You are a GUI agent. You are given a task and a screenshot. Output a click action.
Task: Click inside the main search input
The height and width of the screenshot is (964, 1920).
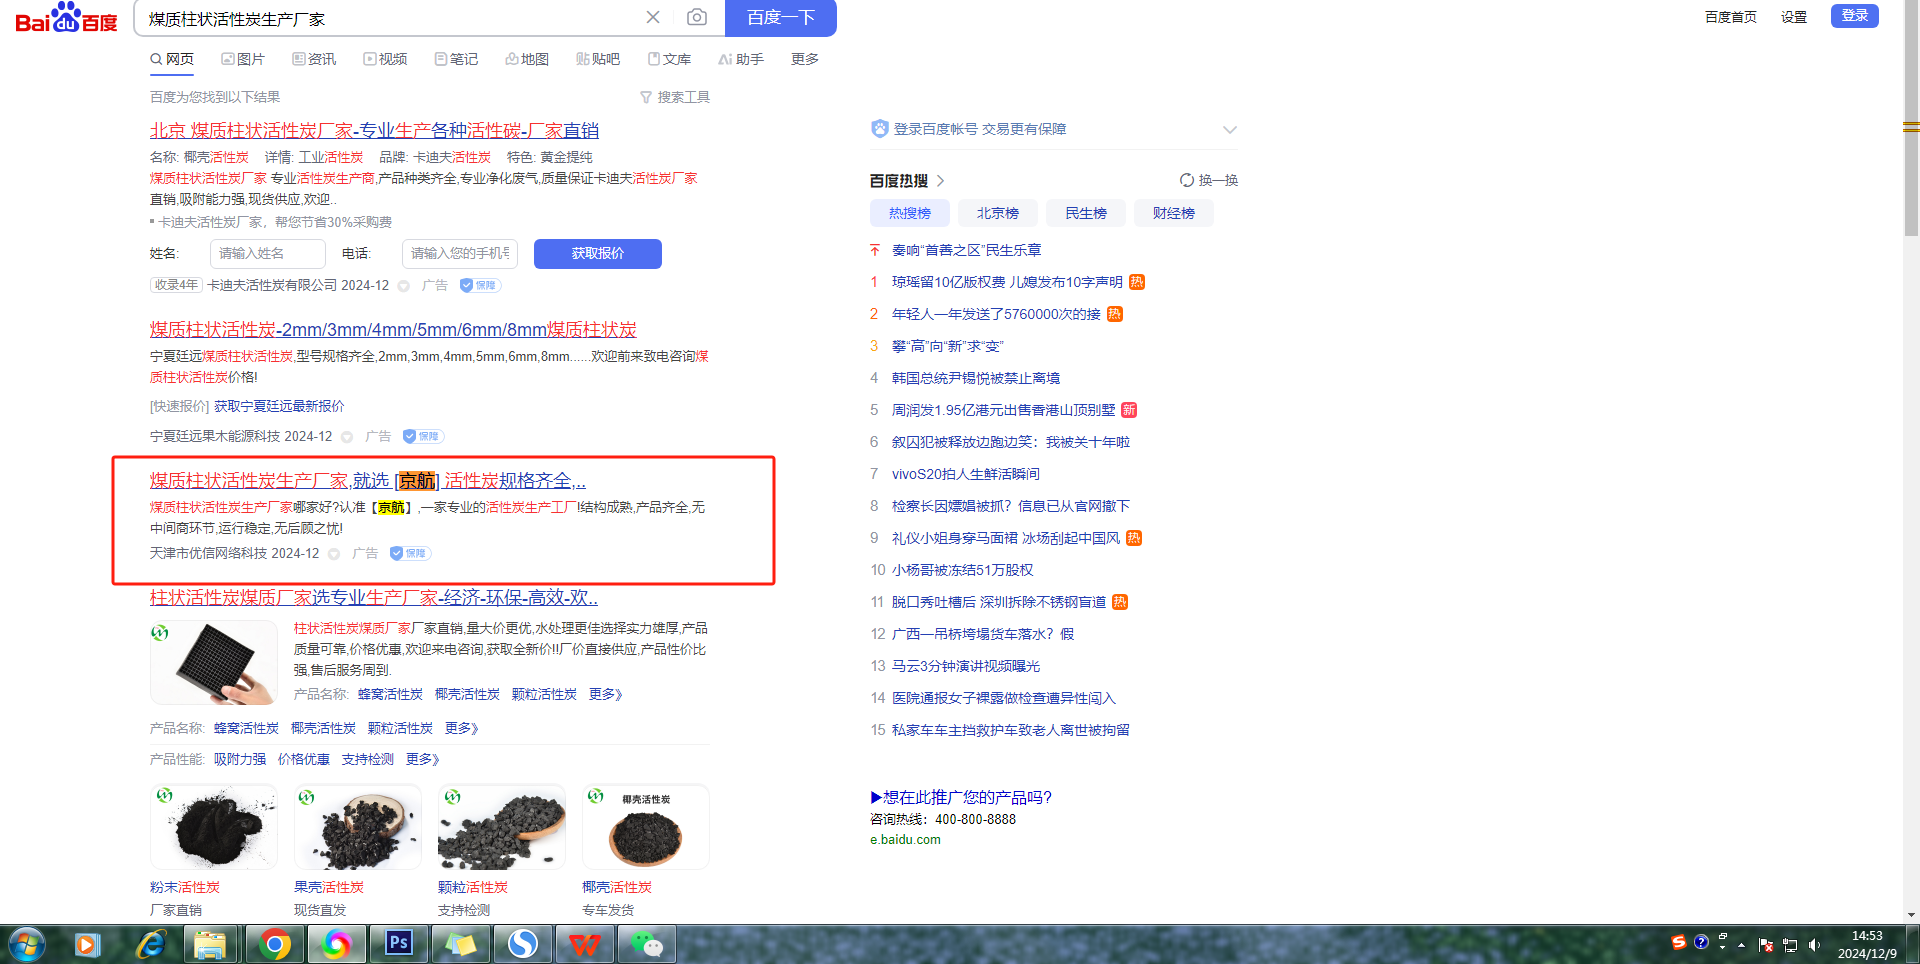[x=390, y=18]
